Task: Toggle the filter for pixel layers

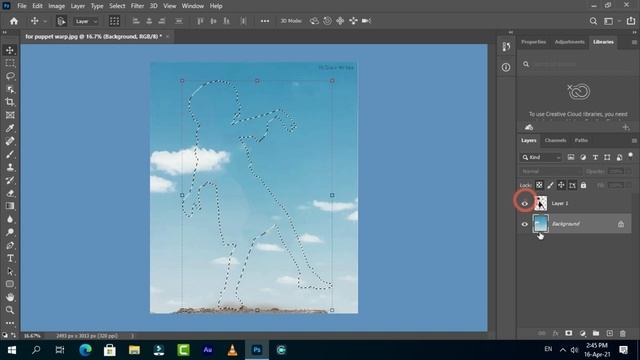Action: [571, 158]
